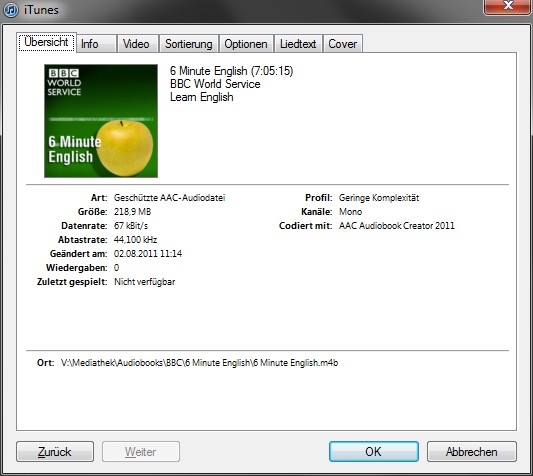
Task: Click the iTunes icon in title bar
Action: 11,10
